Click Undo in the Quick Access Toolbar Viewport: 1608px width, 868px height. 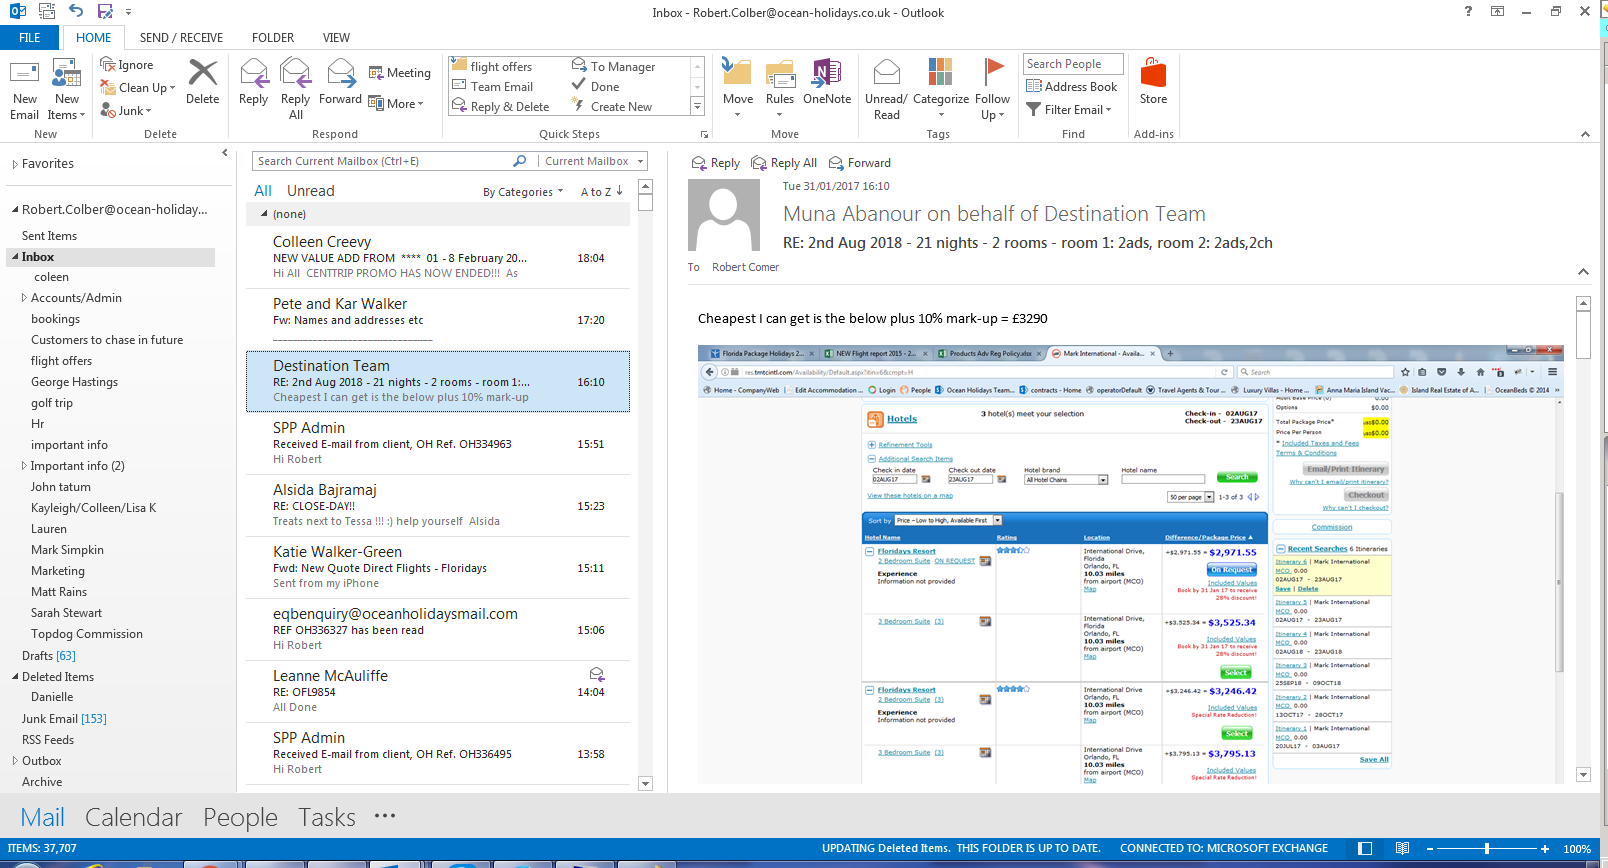tap(76, 11)
